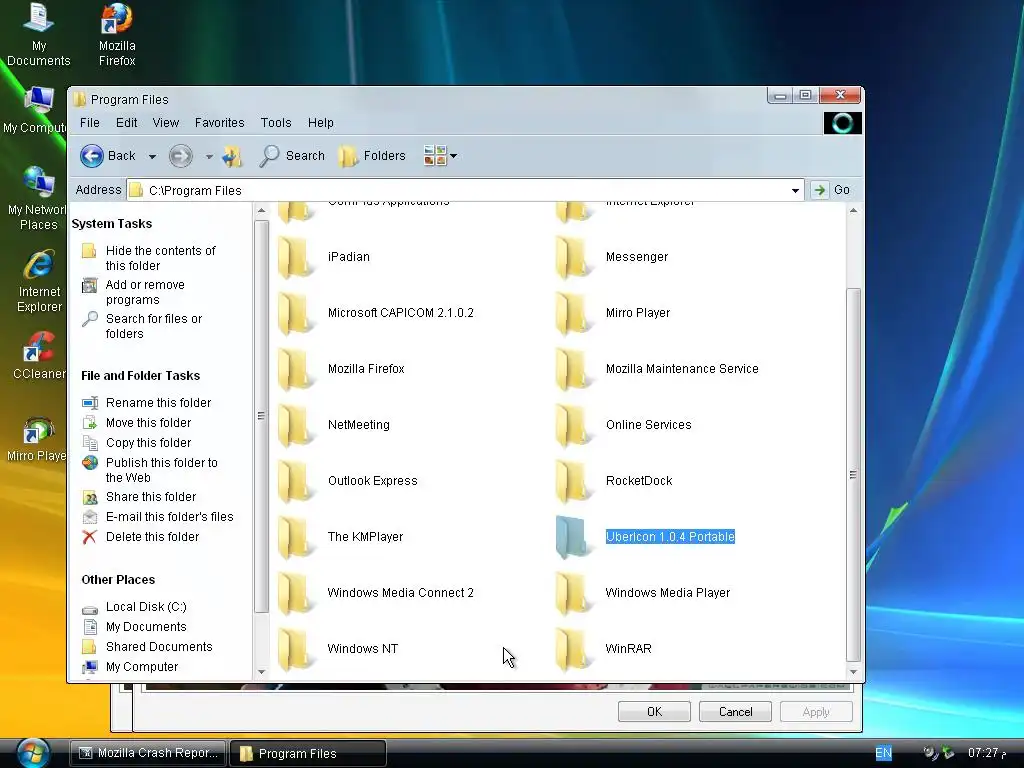Click Program Files taskbar button

tap(308, 754)
